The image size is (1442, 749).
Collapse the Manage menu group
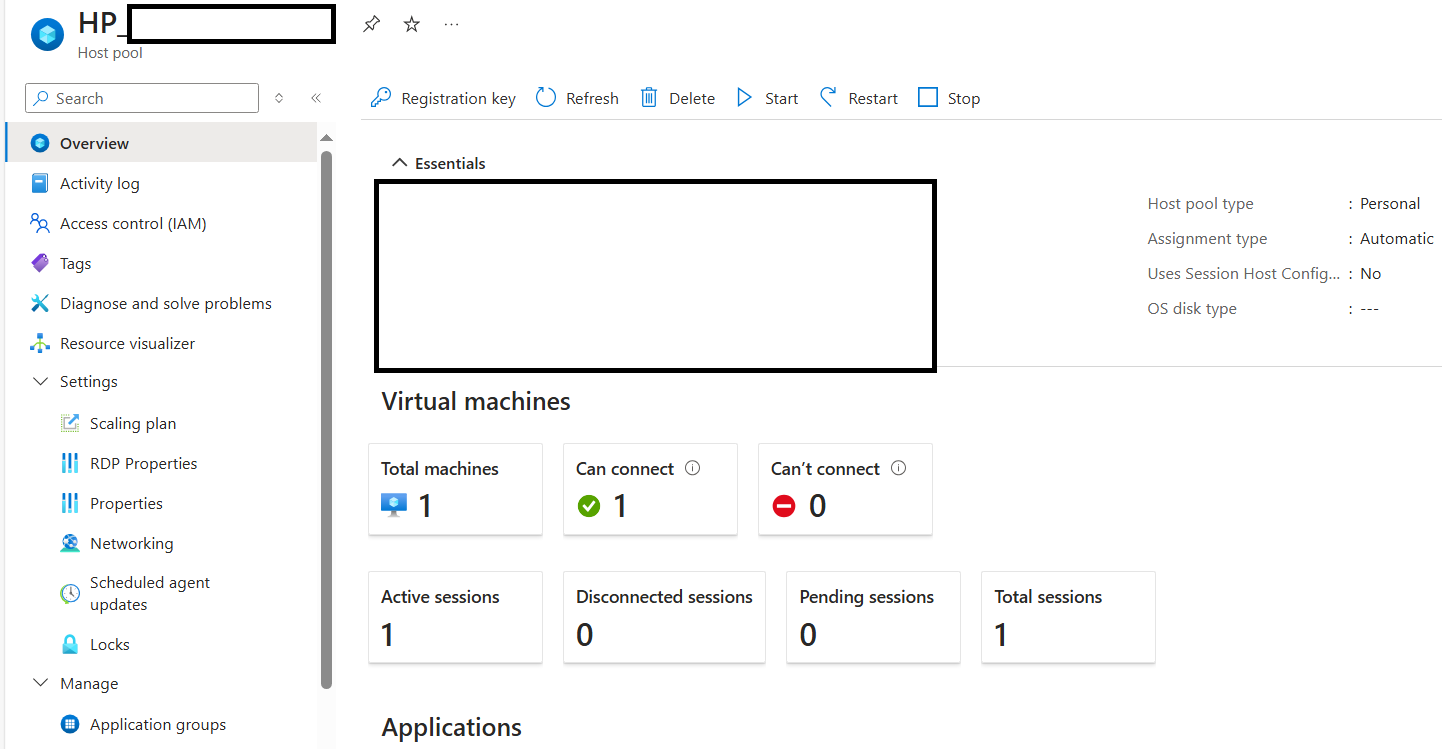coord(41,683)
